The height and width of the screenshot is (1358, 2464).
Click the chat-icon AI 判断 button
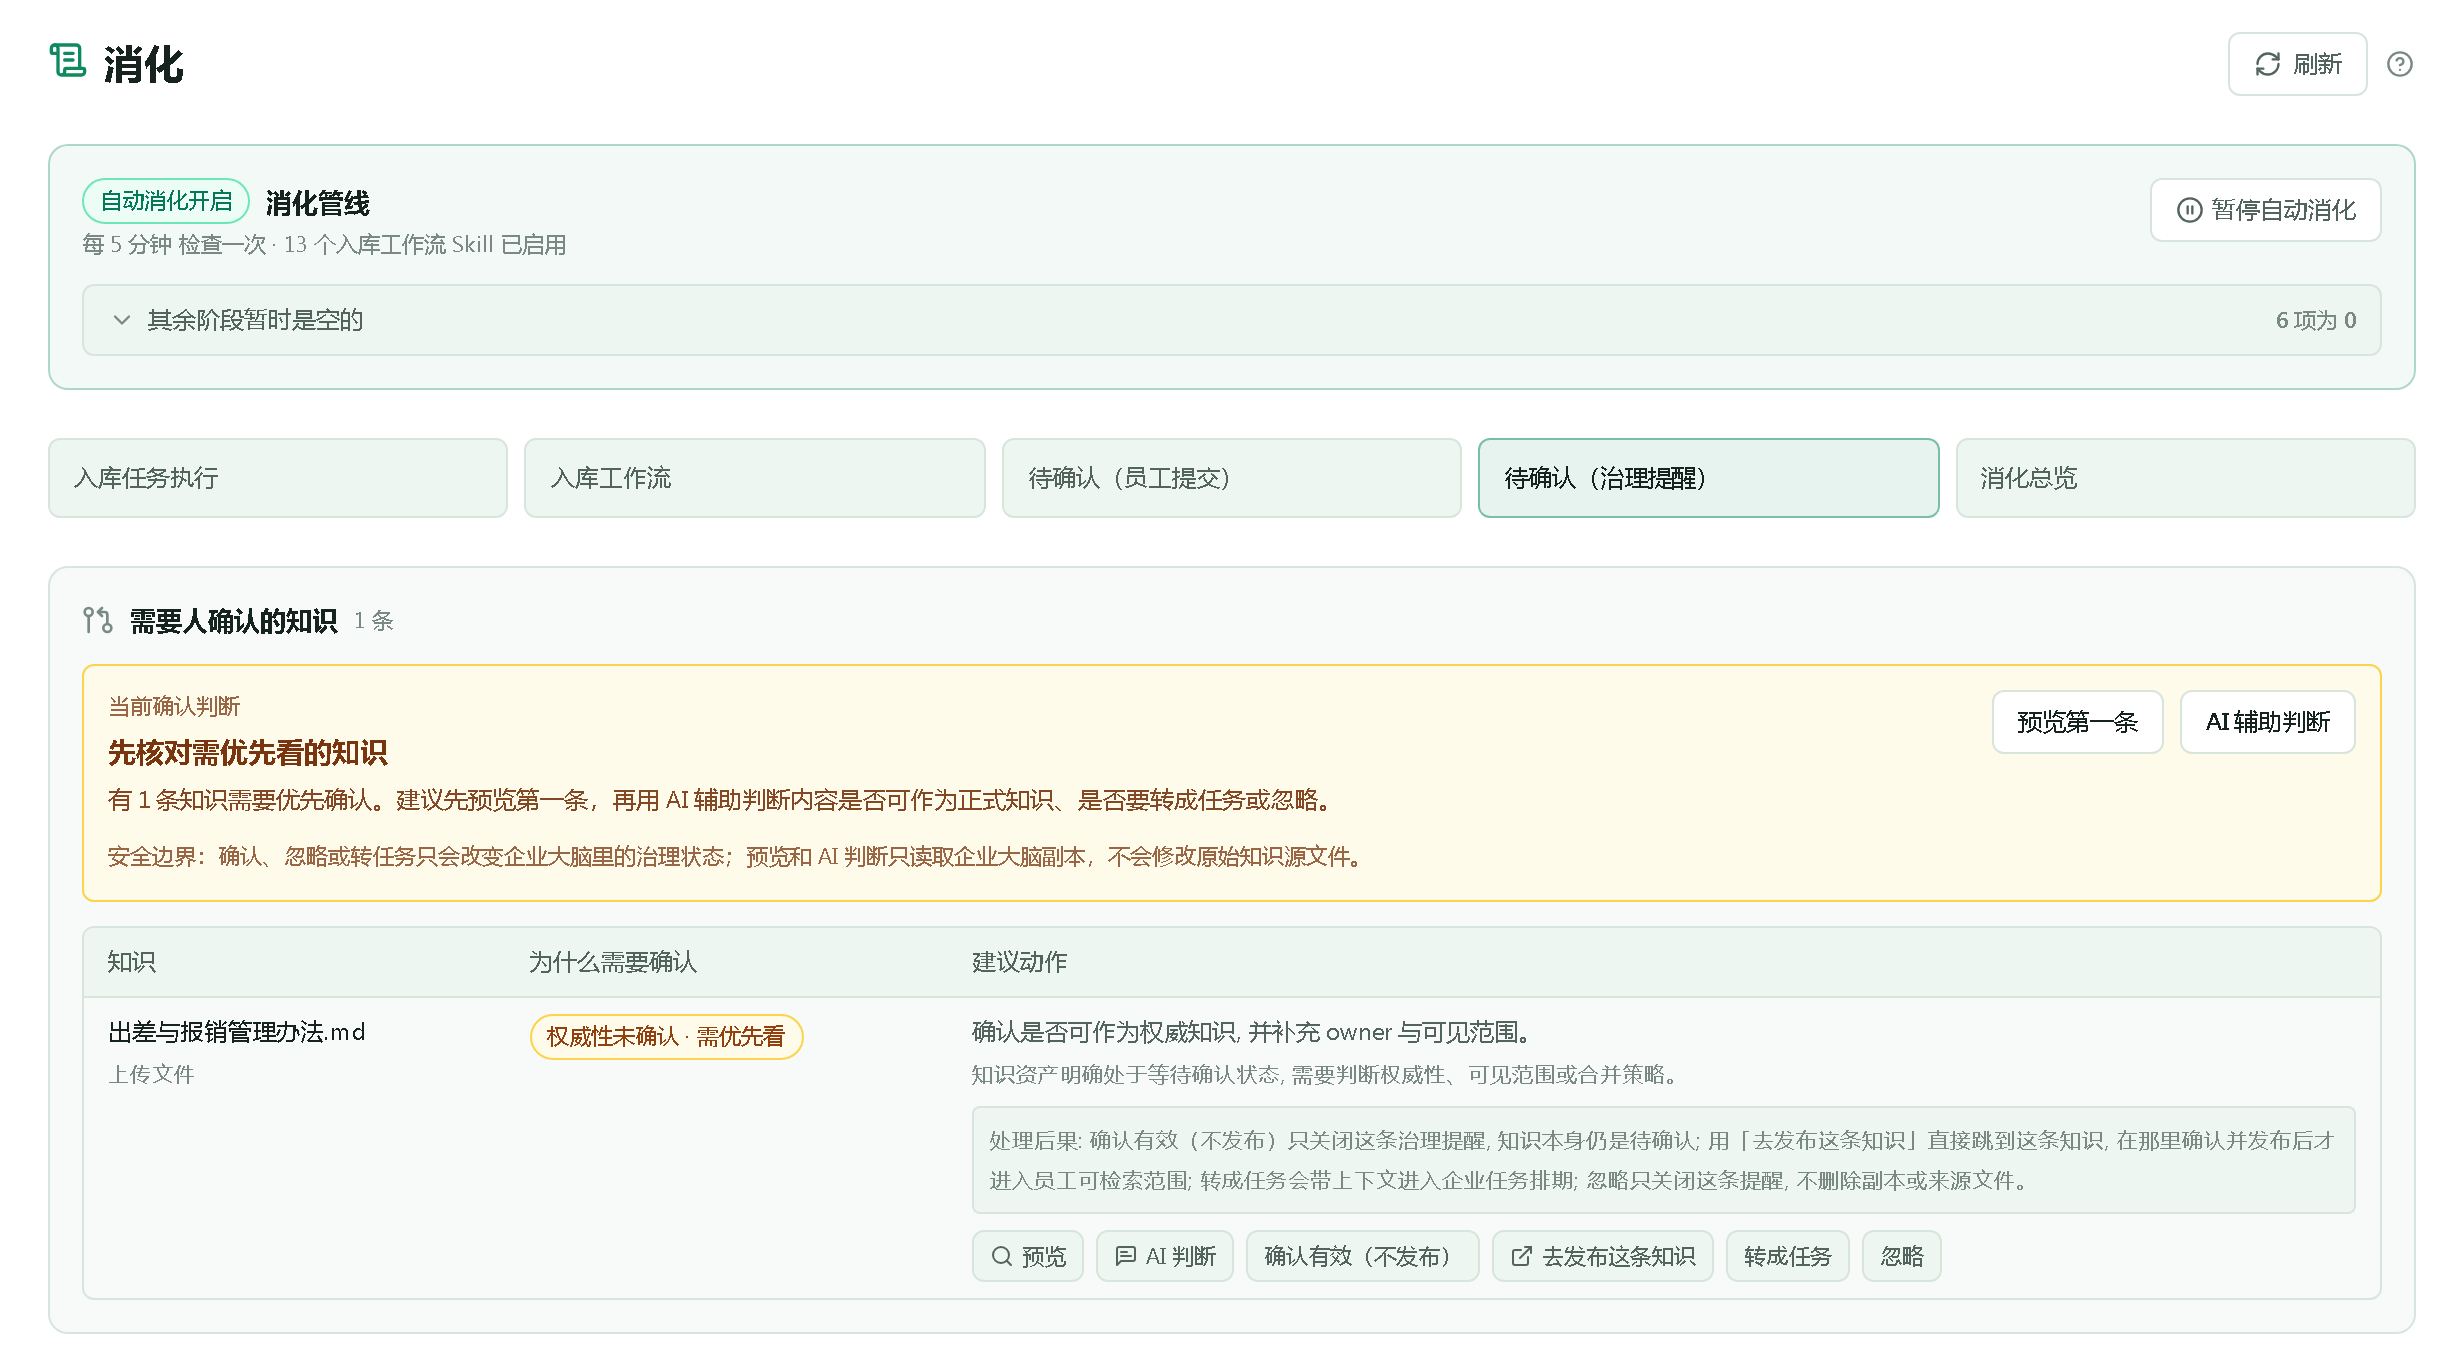click(1164, 1256)
